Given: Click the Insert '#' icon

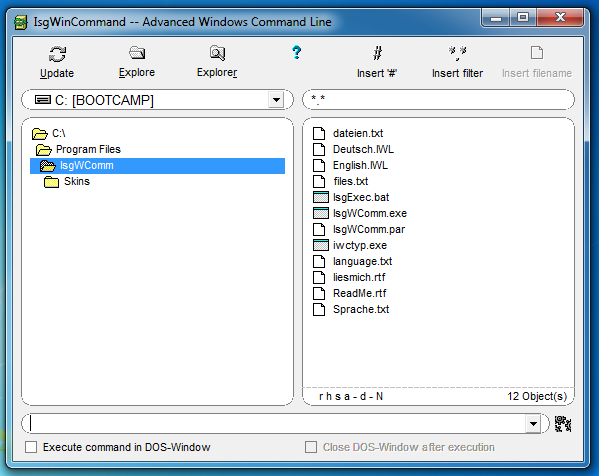Looking at the screenshot, I should click(x=377, y=53).
